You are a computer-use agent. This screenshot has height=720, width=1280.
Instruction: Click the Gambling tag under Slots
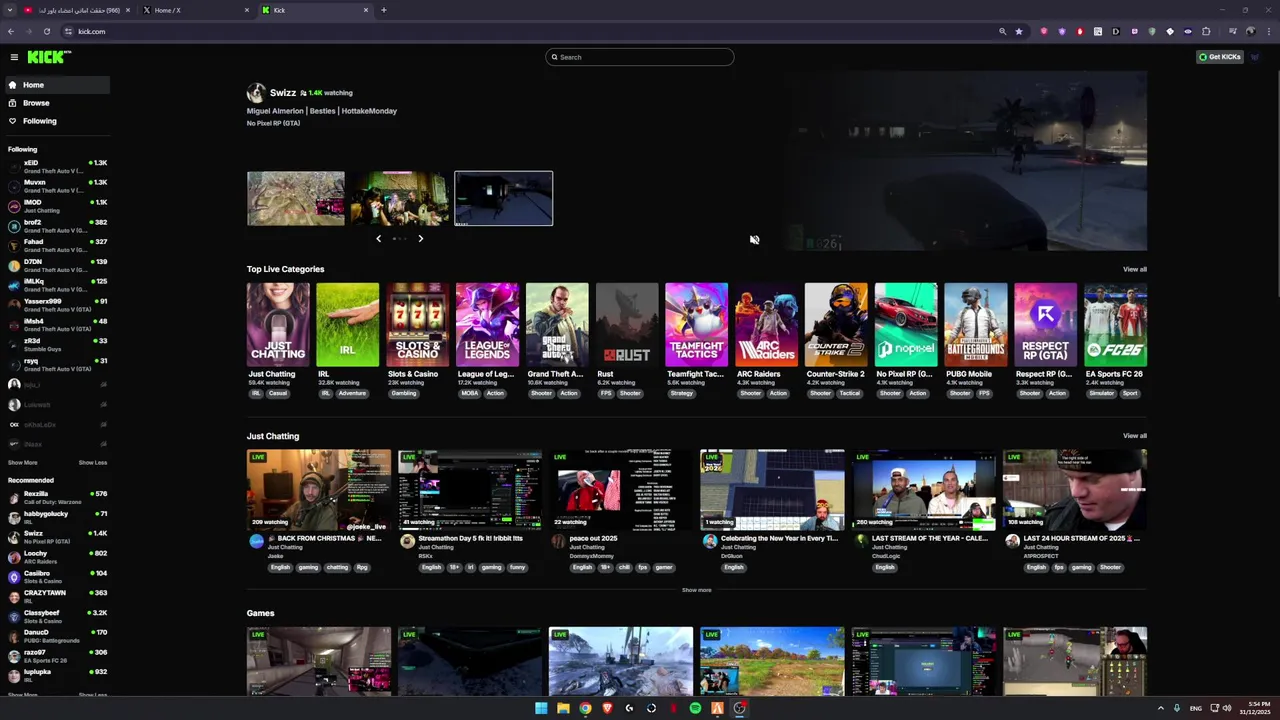coord(404,393)
